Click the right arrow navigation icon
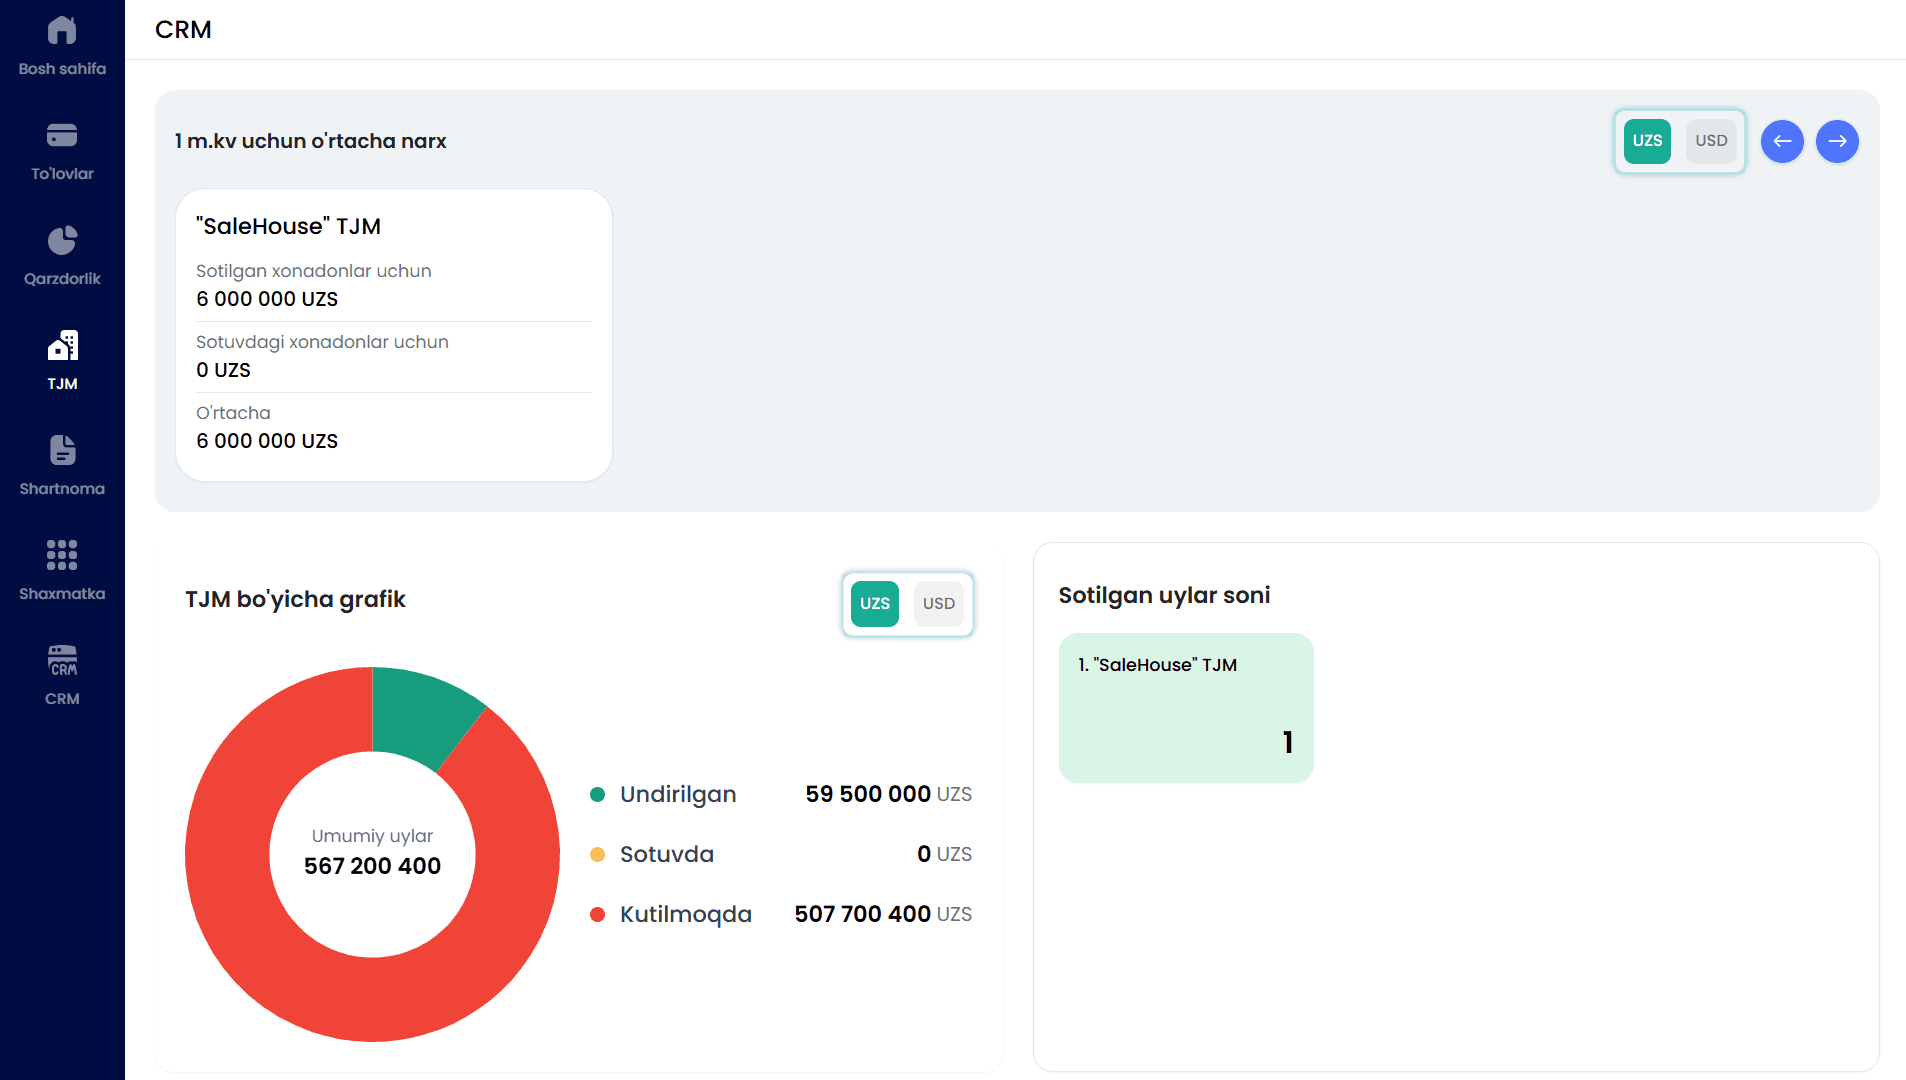The width and height of the screenshot is (1906, 1080). (1838, 141)
